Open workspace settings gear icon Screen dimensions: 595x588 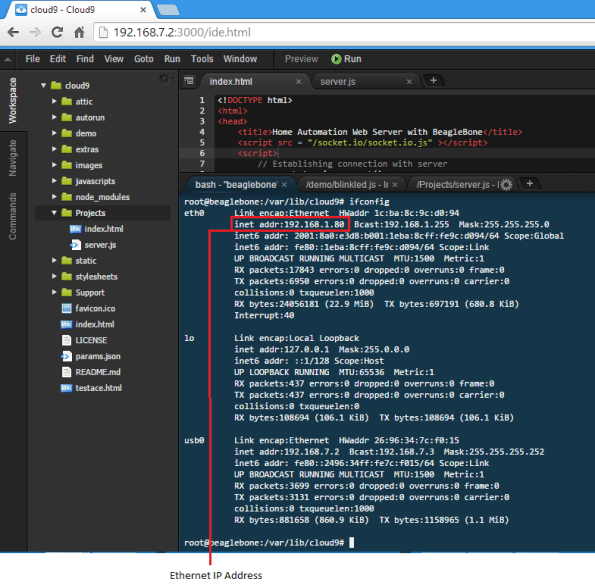click(x=165, y=79)
